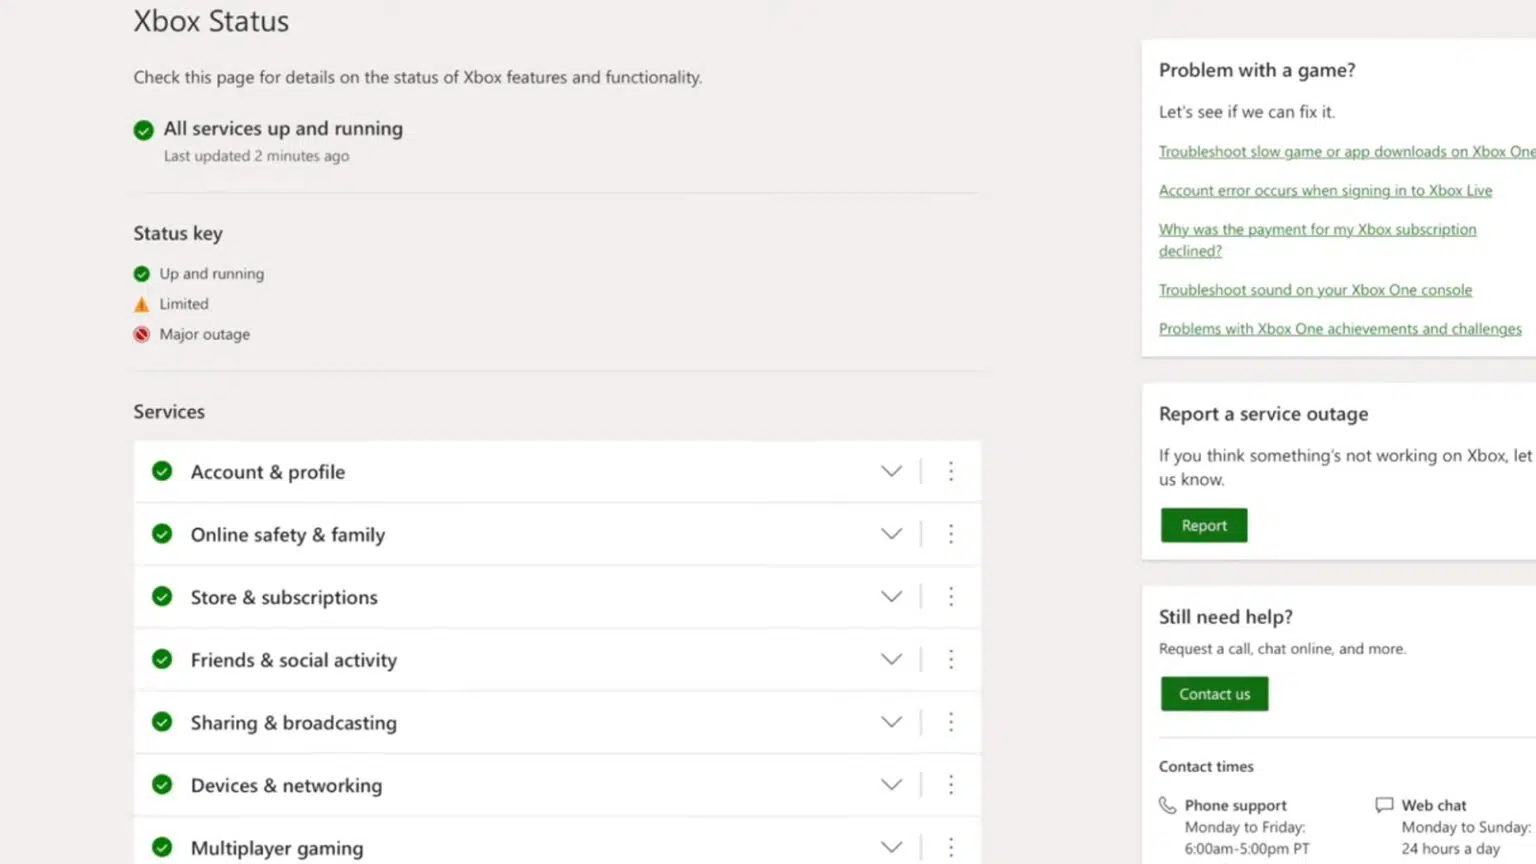The width and height of the screenshot is (1536, 864).
Task: Open Problems with Xbox One achievements link
Action: pos(1340,329)
